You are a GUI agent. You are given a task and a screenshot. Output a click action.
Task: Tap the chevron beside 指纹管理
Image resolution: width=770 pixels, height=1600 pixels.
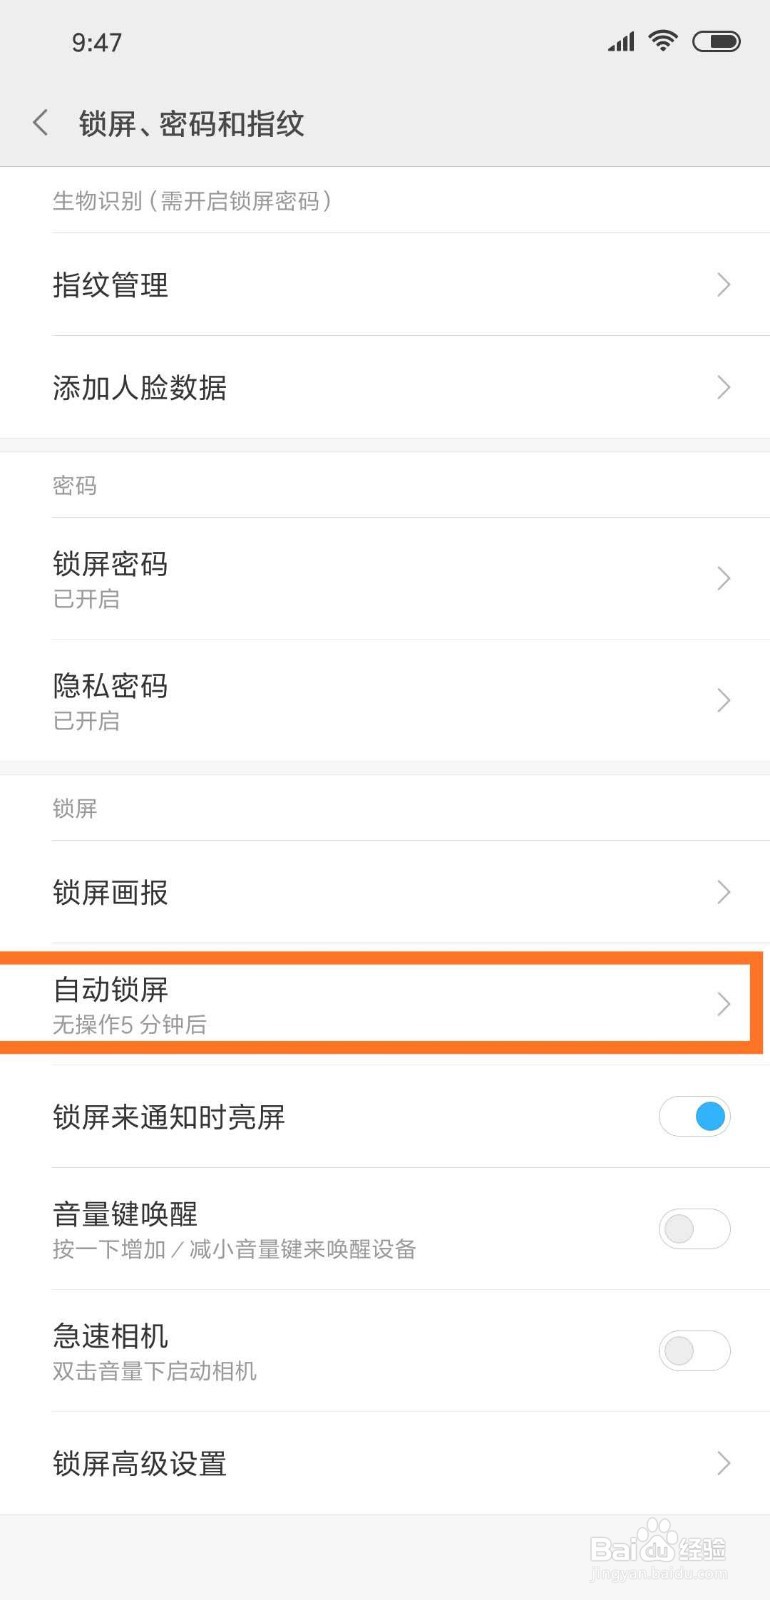pyautogui.click(x=724, y=286)
